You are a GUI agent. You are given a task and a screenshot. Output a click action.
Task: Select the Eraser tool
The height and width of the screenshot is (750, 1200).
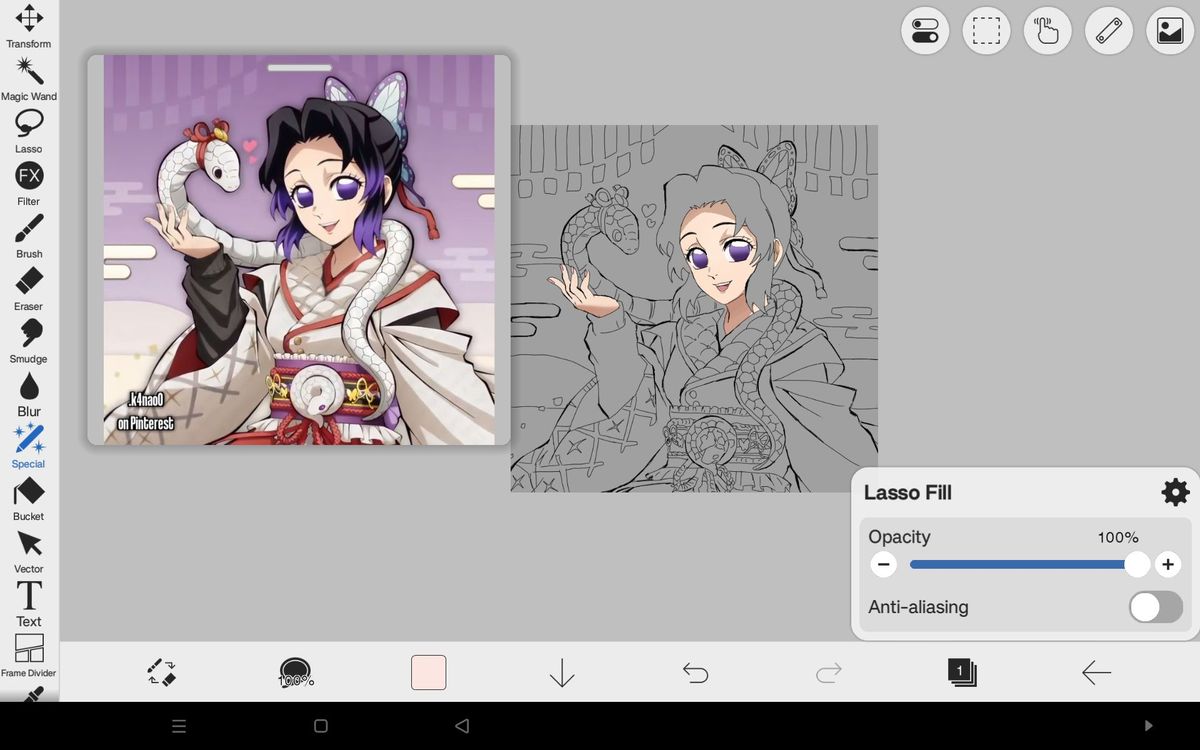point(29,289)
